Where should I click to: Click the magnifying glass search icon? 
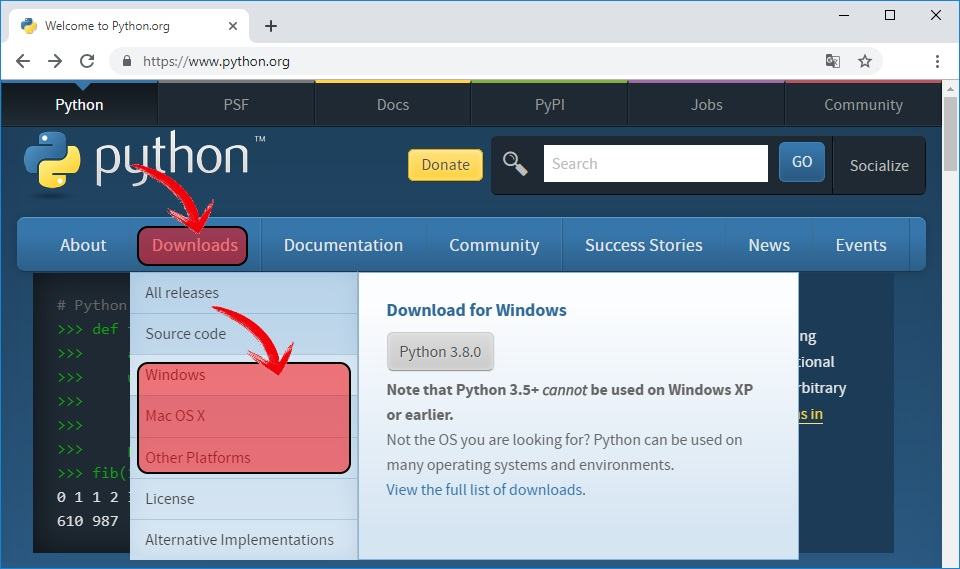pos(515,164)
